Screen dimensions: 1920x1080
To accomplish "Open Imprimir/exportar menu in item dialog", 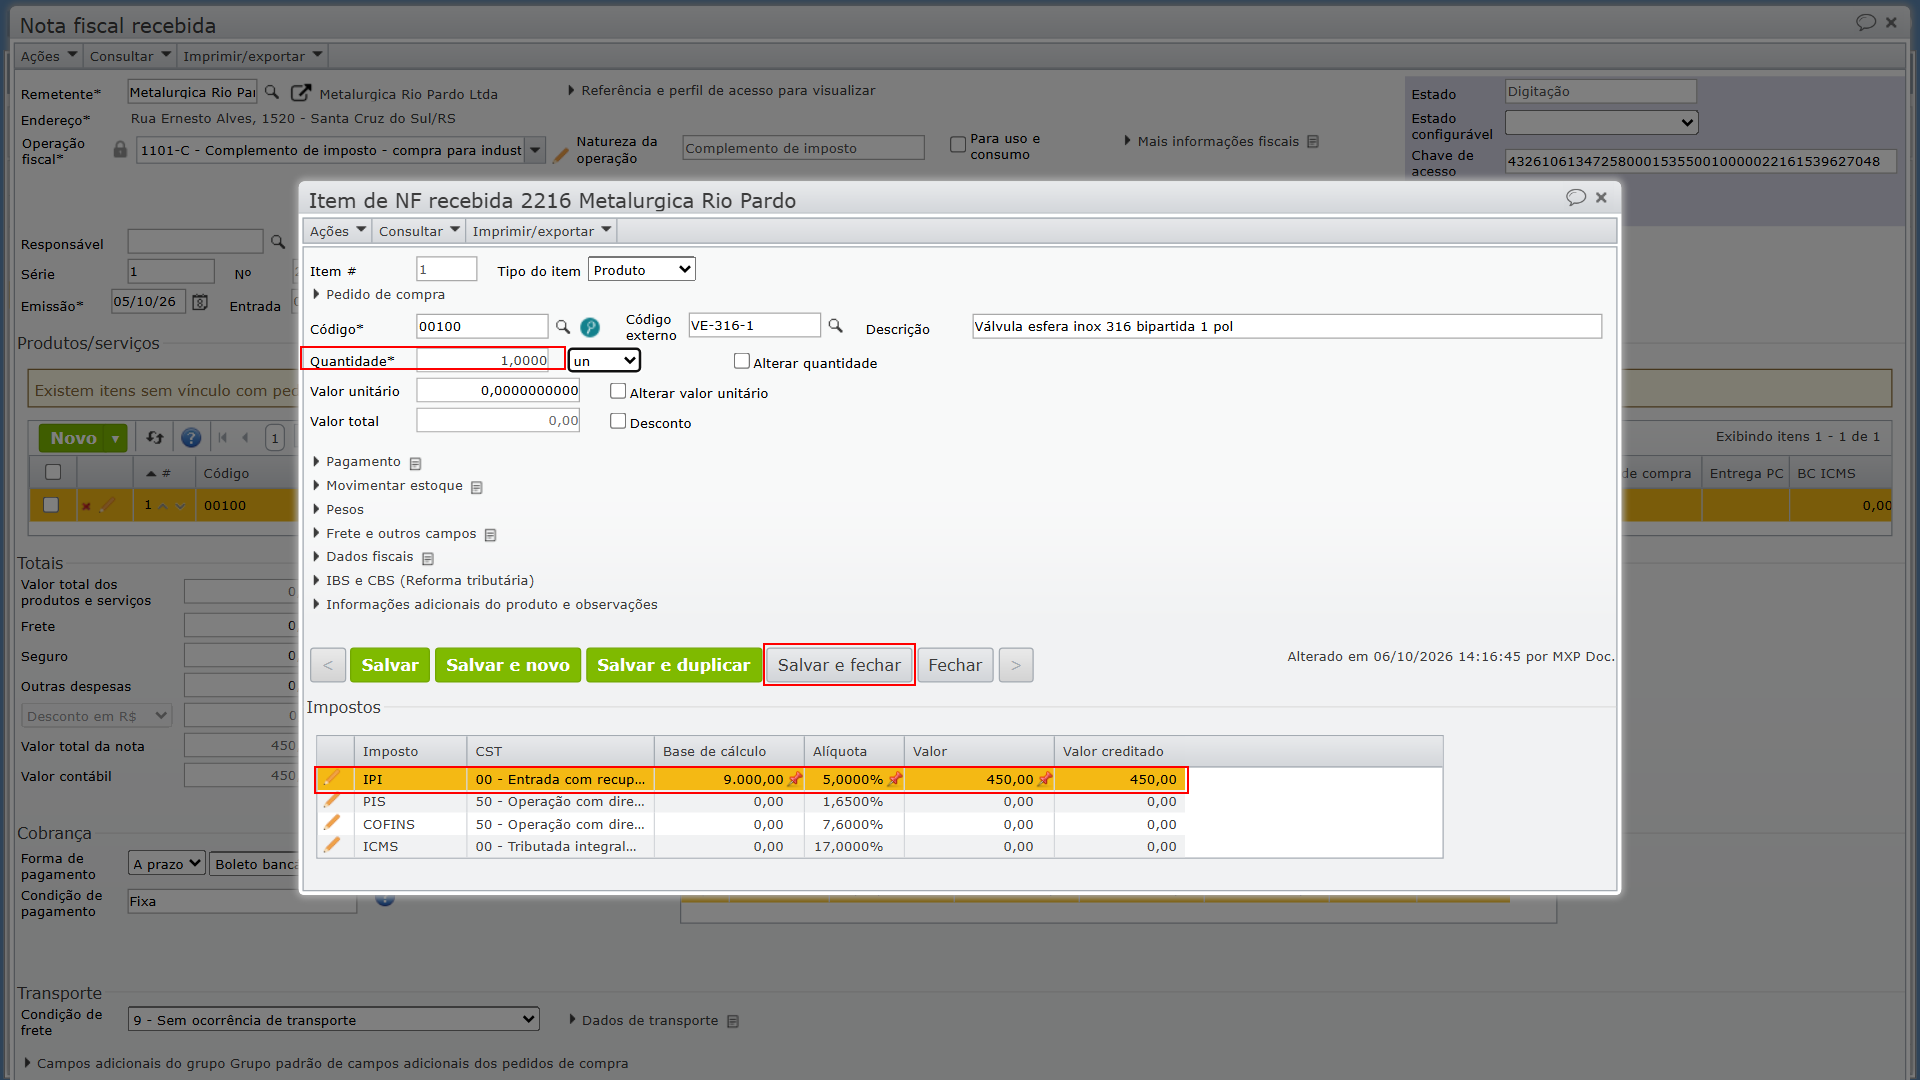I will pyautogui.click(x=541, y=231).
